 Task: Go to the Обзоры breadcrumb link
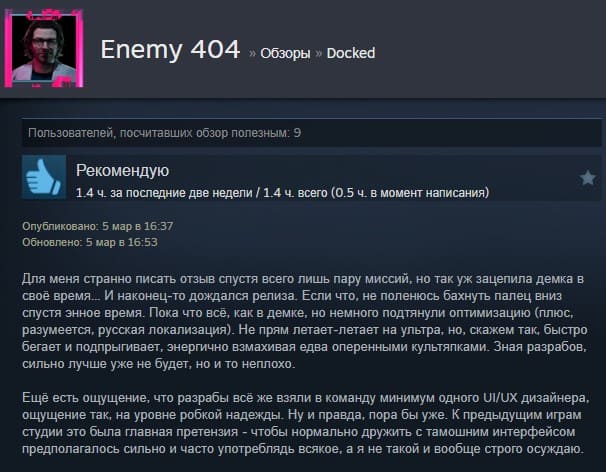tap(285, 53)
